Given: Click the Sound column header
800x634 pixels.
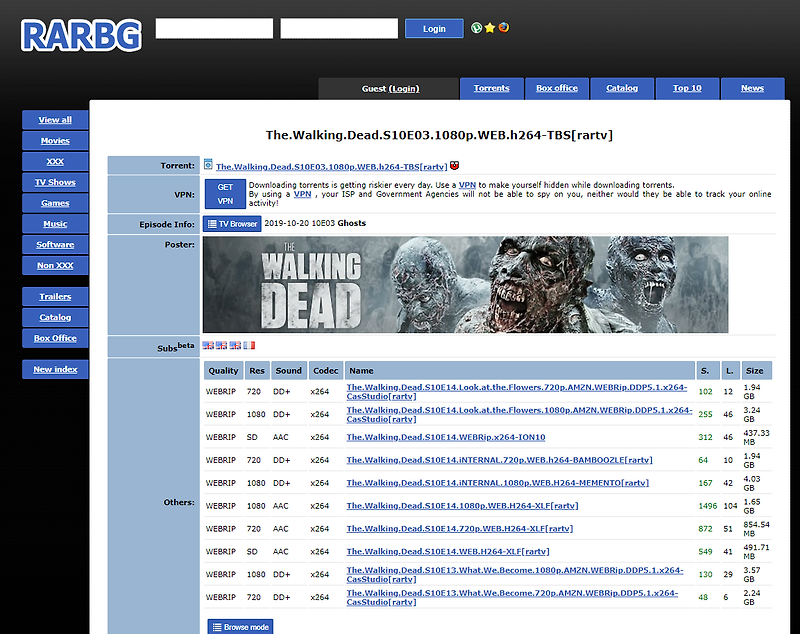Looking at the screenshot, I should point(289,371).
